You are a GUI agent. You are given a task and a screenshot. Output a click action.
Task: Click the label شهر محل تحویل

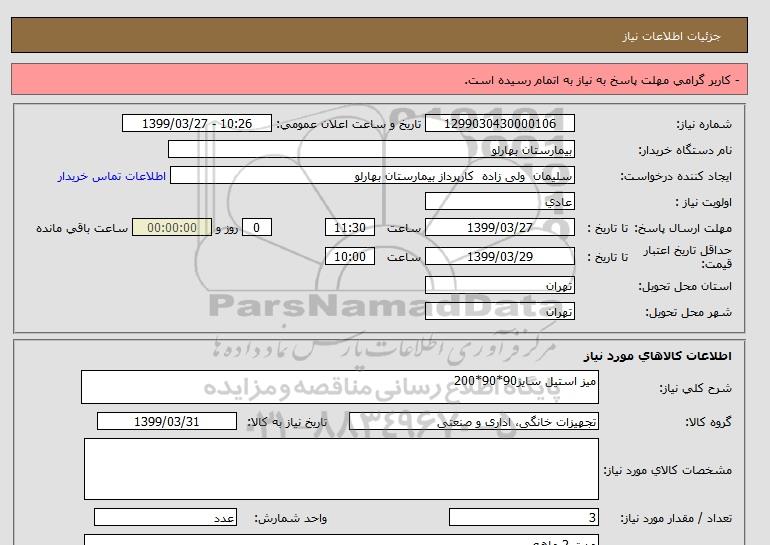(688, 312)
